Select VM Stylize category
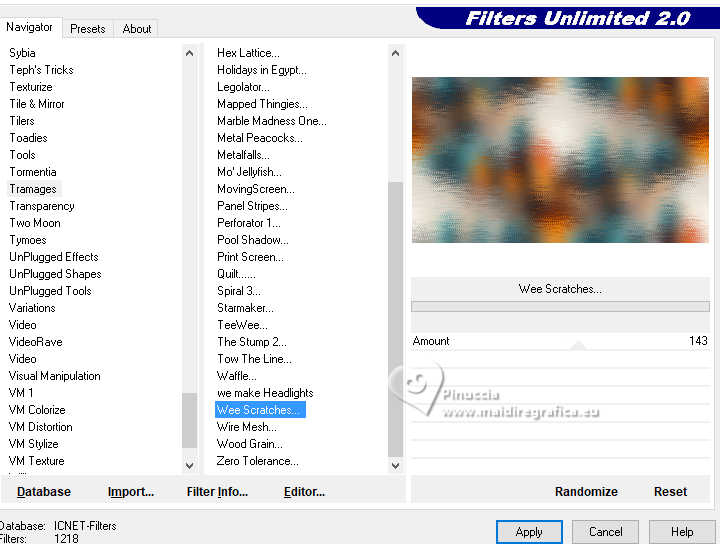The image size is (720, 544). coord(34,443)
